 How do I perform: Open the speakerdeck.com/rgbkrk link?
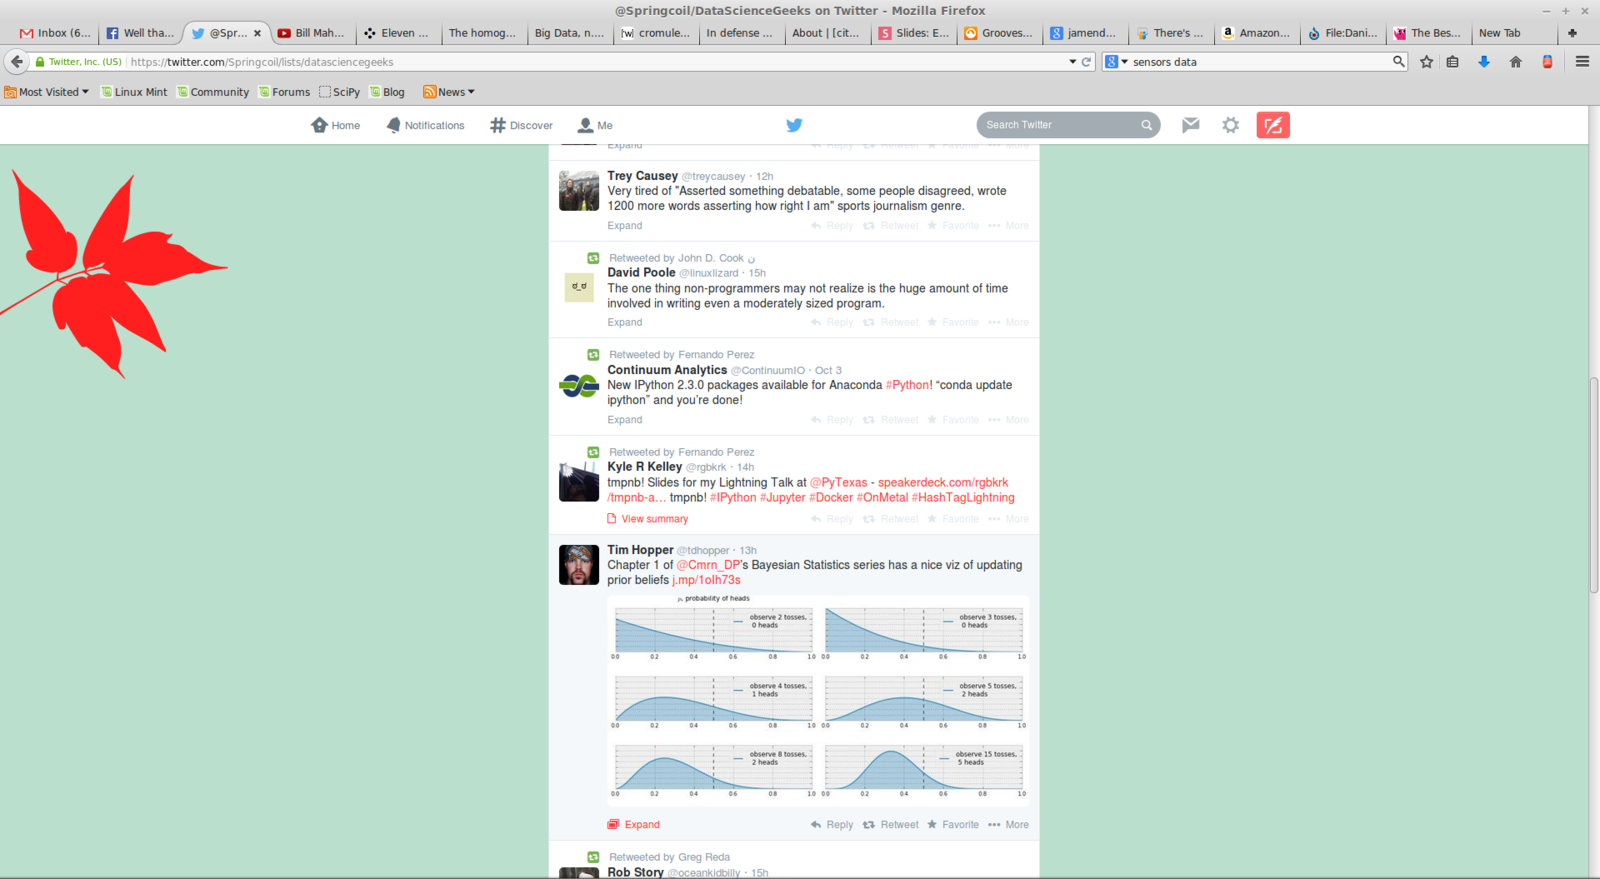pyautogui.click(x=943, y=483)
